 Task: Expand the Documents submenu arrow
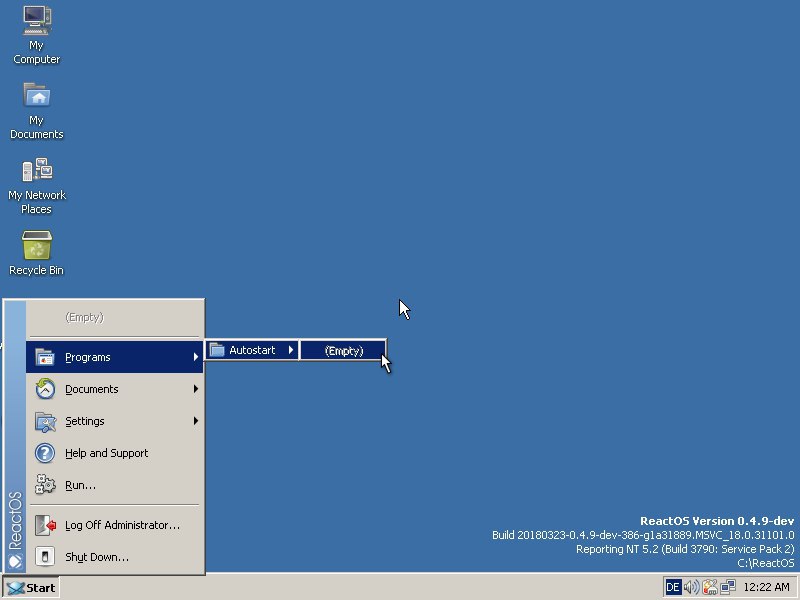pyautogui.click(x=196, y=389)
